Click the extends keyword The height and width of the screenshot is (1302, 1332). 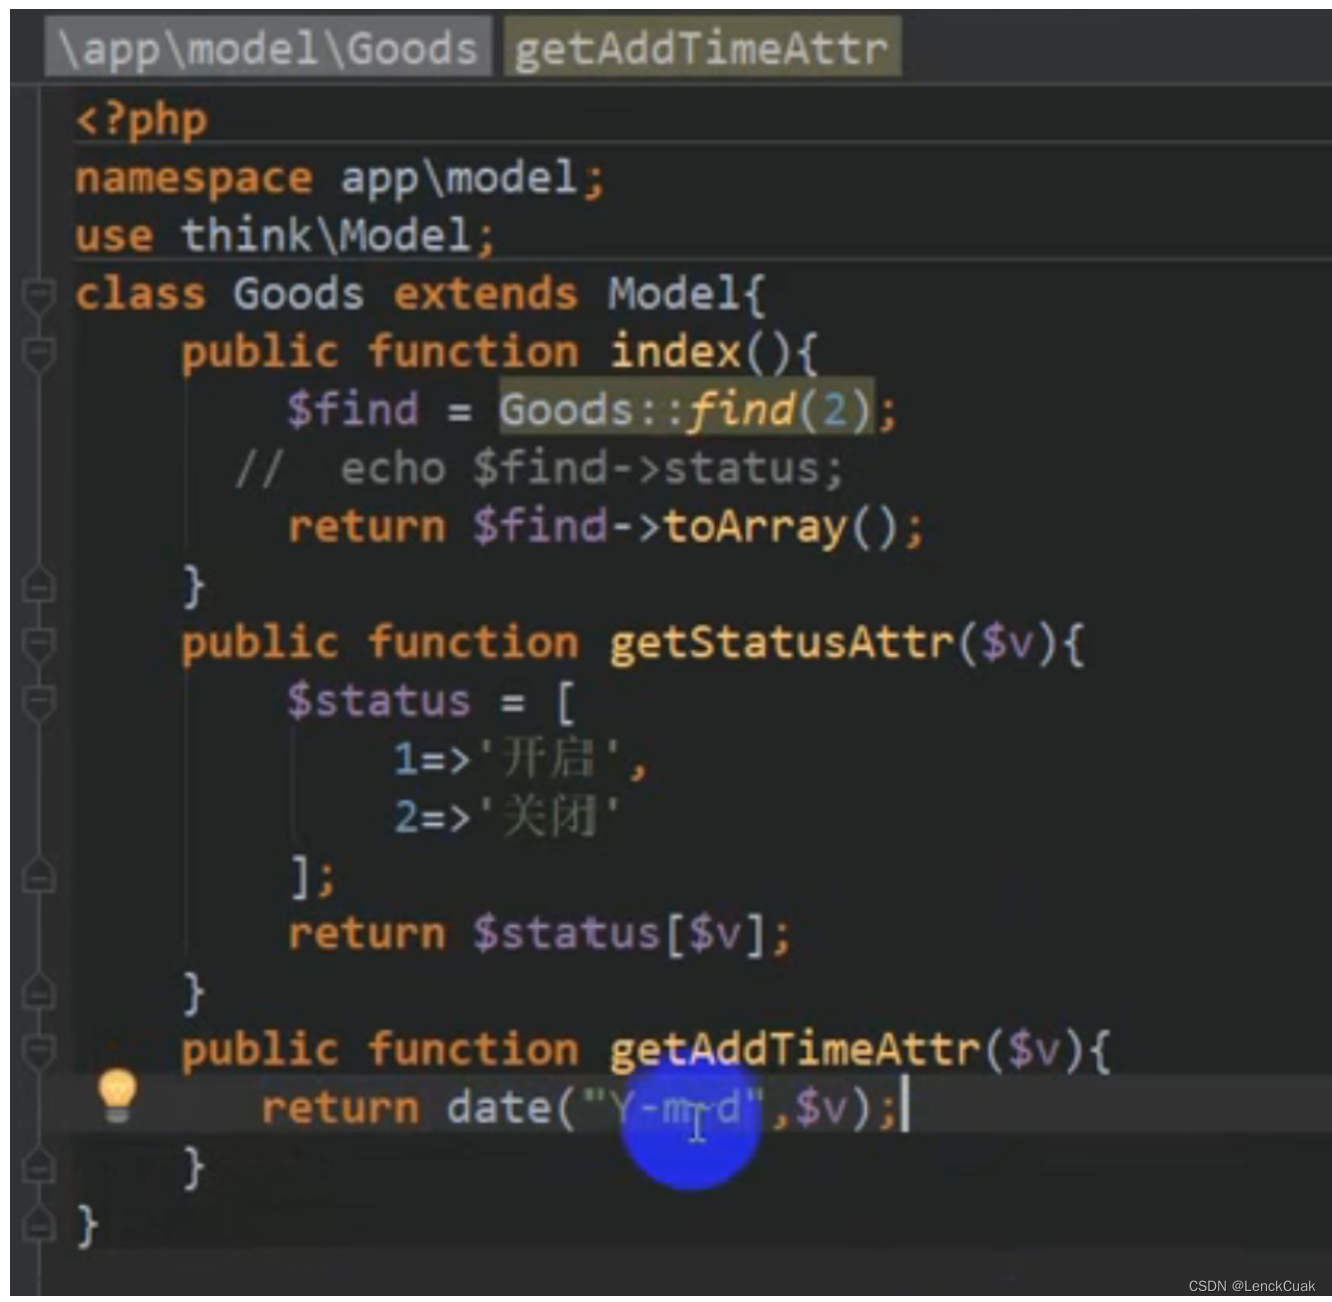[485, 295]
